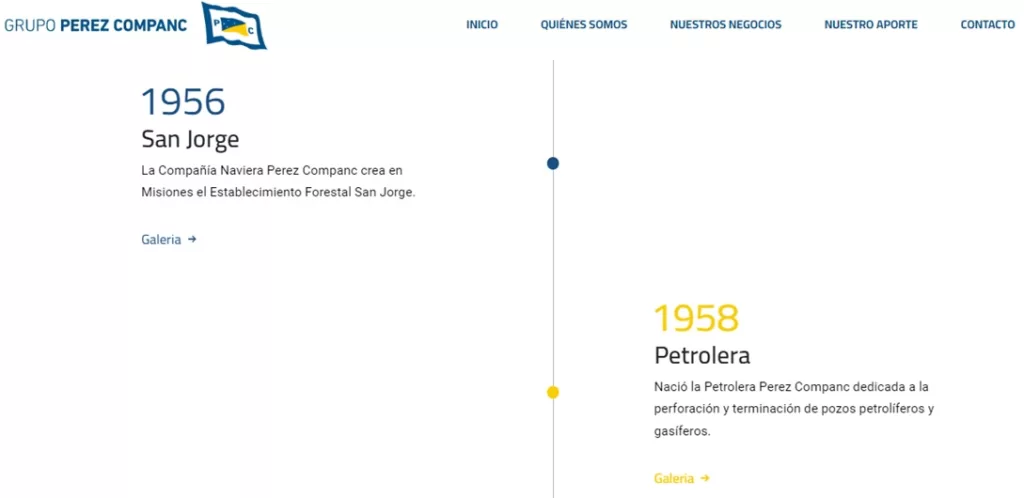Click the yellow arrow beside 1958 Galeria
Screen dimensions: 1024x498
705,478
